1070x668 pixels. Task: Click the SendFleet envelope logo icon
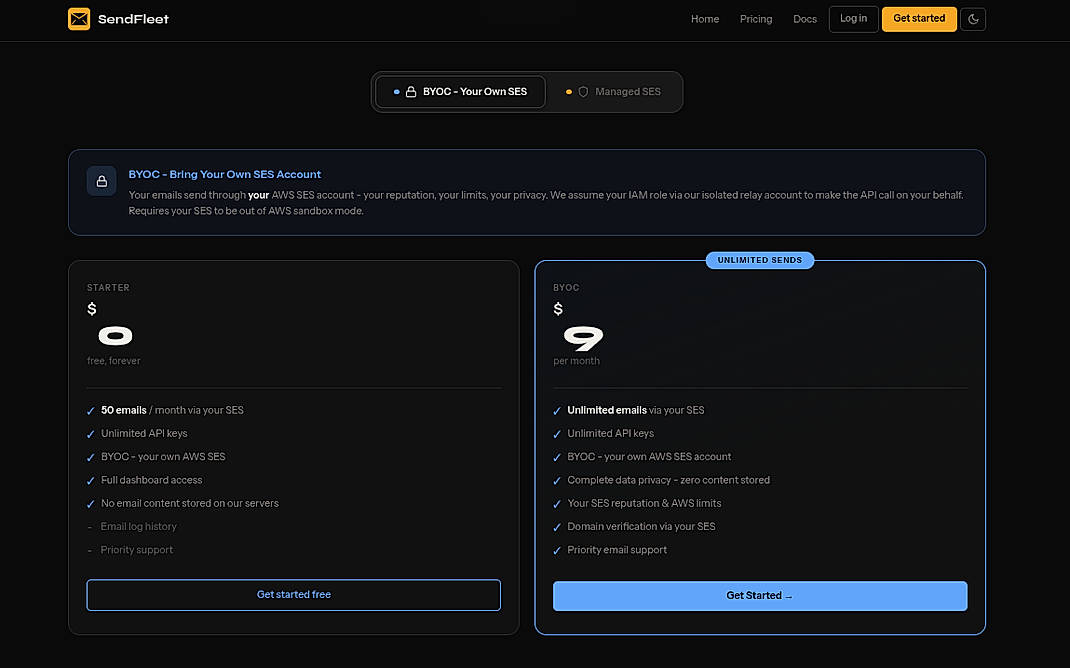tap(79, 19)
